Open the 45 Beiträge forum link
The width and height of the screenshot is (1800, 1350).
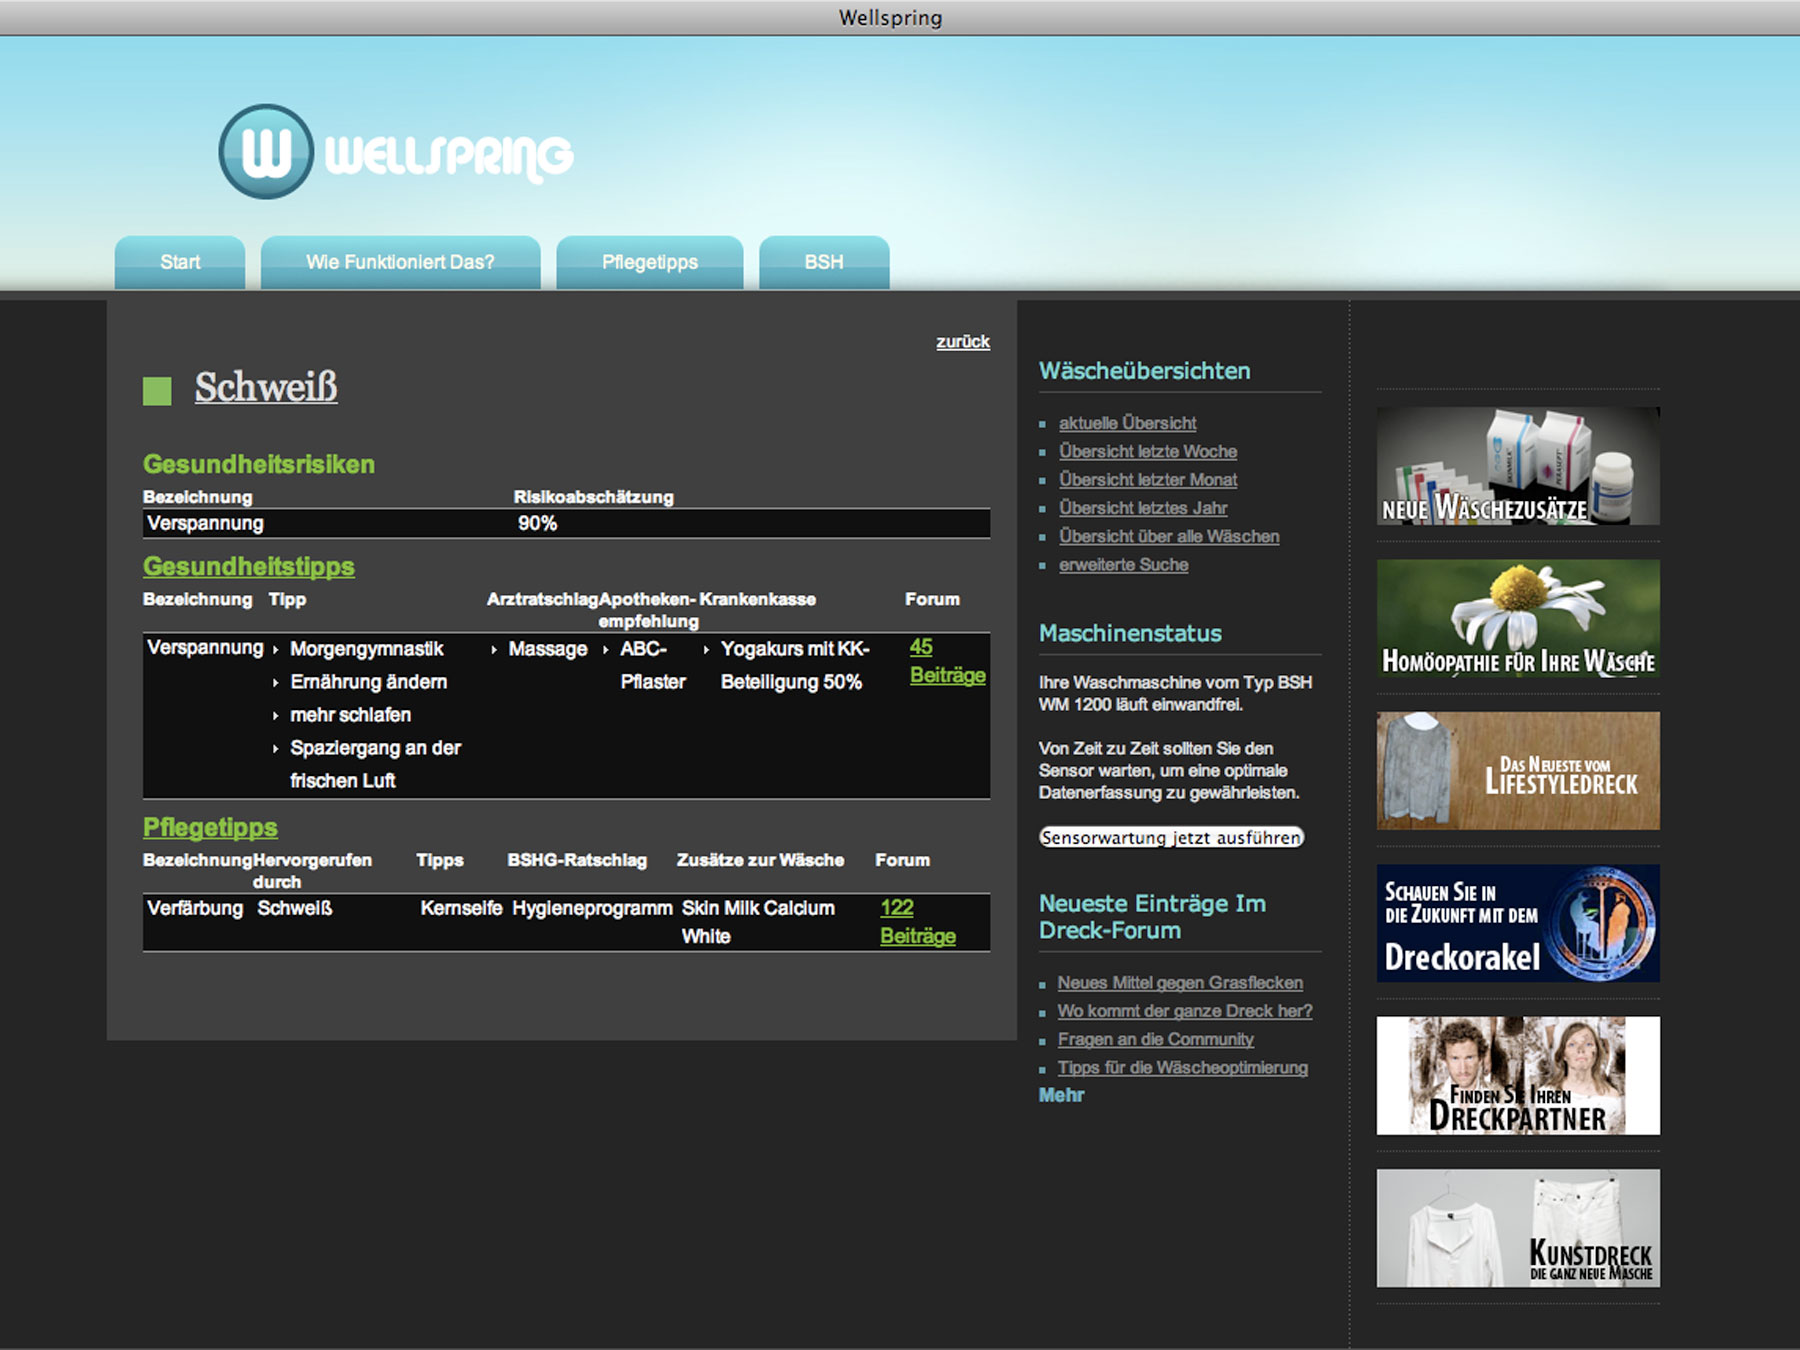click(946, 661)
